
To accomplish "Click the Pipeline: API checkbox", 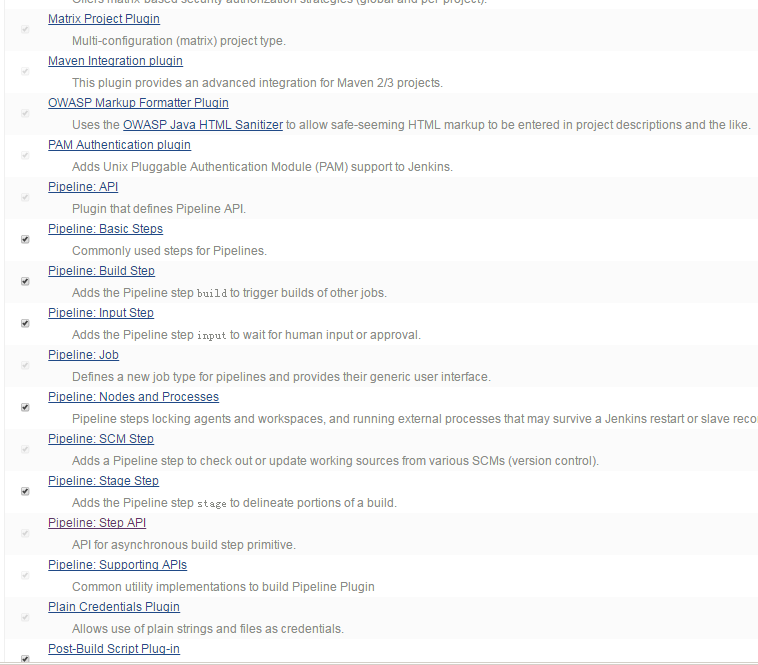I will pyautogui.click(x=25, y=198).
